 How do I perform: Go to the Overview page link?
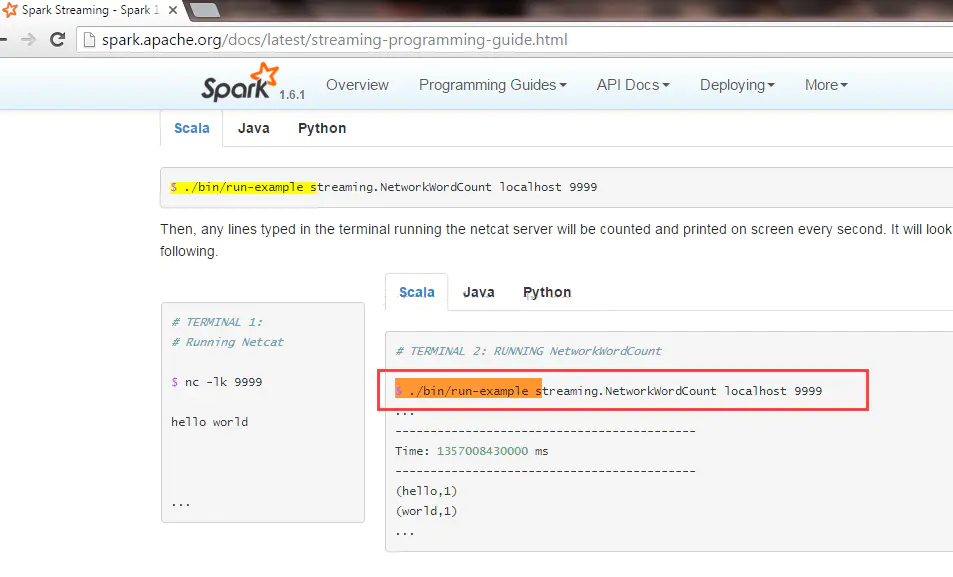(x=357, y=85)
